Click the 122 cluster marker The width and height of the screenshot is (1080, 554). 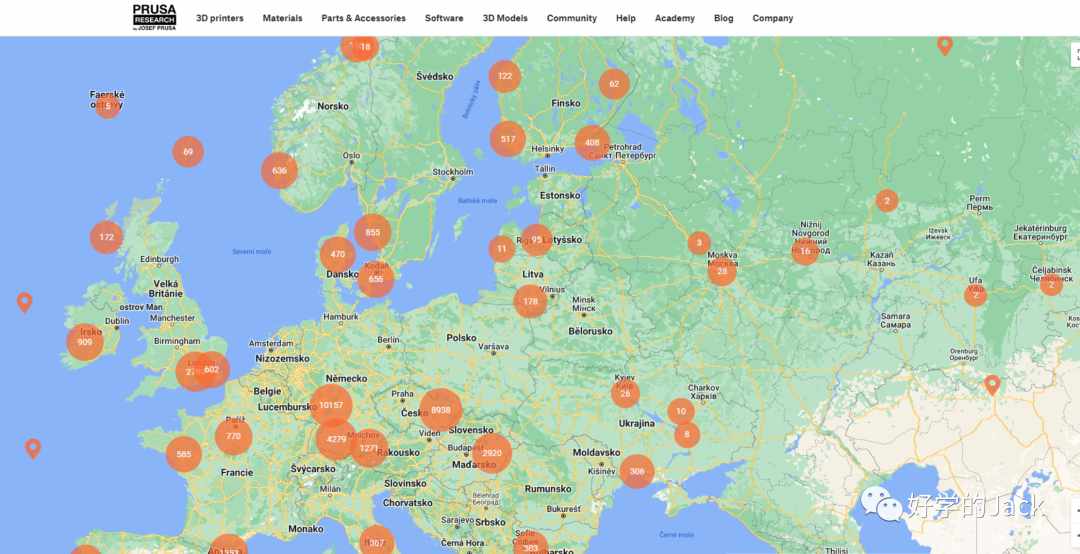click(x=505, y=76)
